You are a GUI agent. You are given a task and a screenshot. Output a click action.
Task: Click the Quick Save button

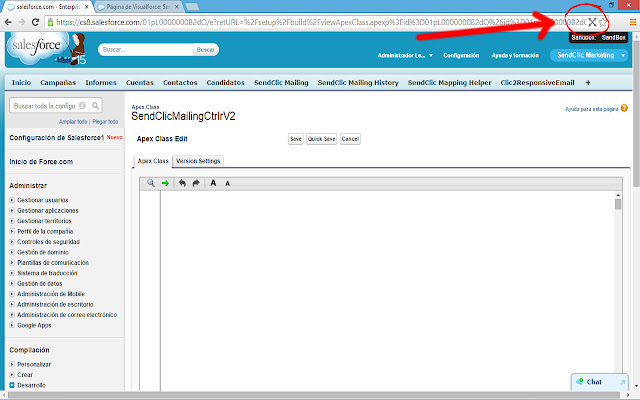click(322, 139)
